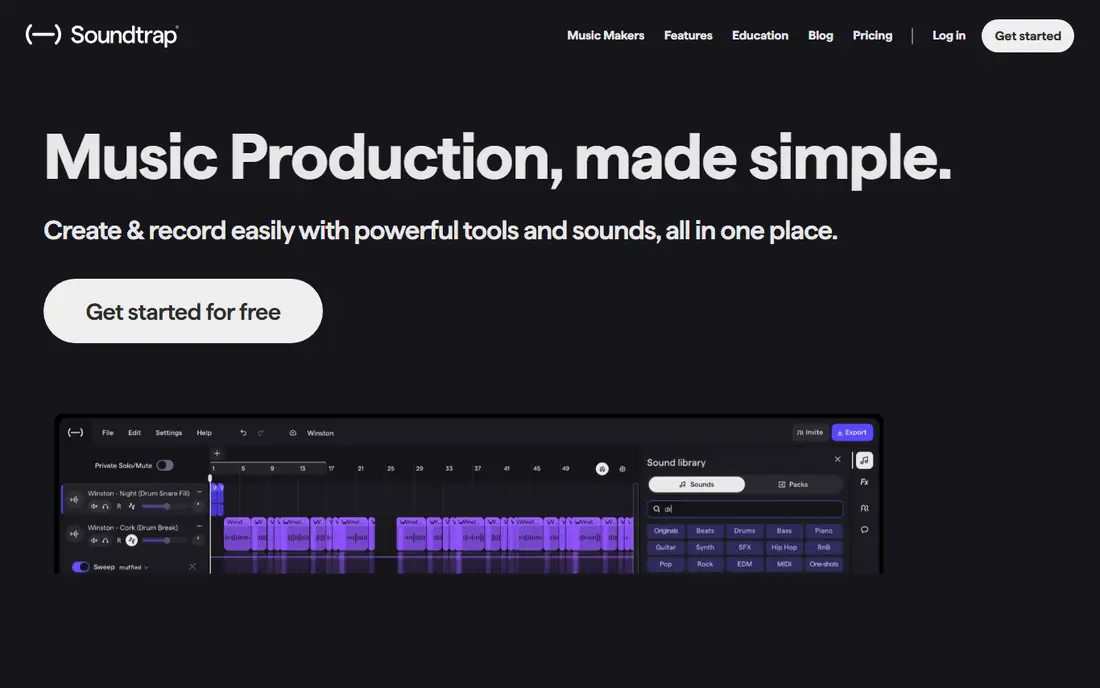Toggle the Sweep effect switch off
The image size is (1100, 688).
pos(81,567)
